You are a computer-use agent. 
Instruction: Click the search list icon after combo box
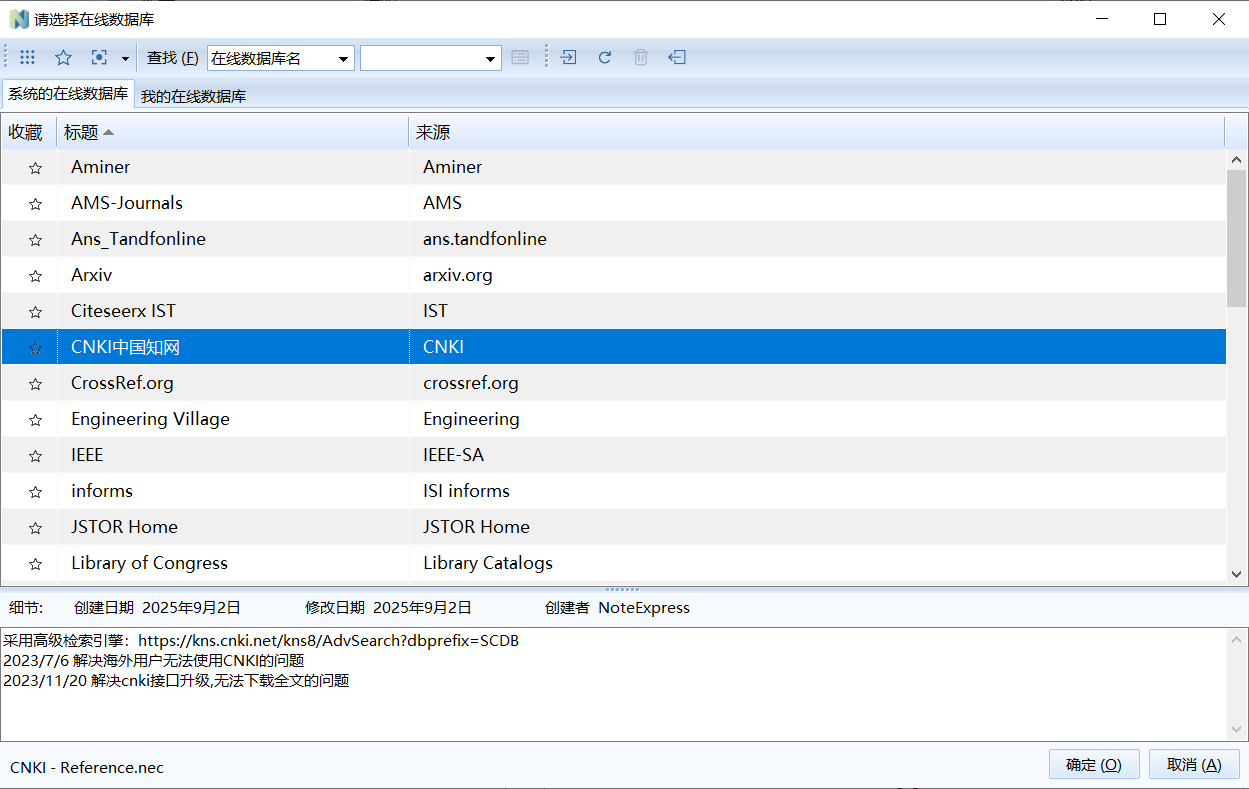520,58
